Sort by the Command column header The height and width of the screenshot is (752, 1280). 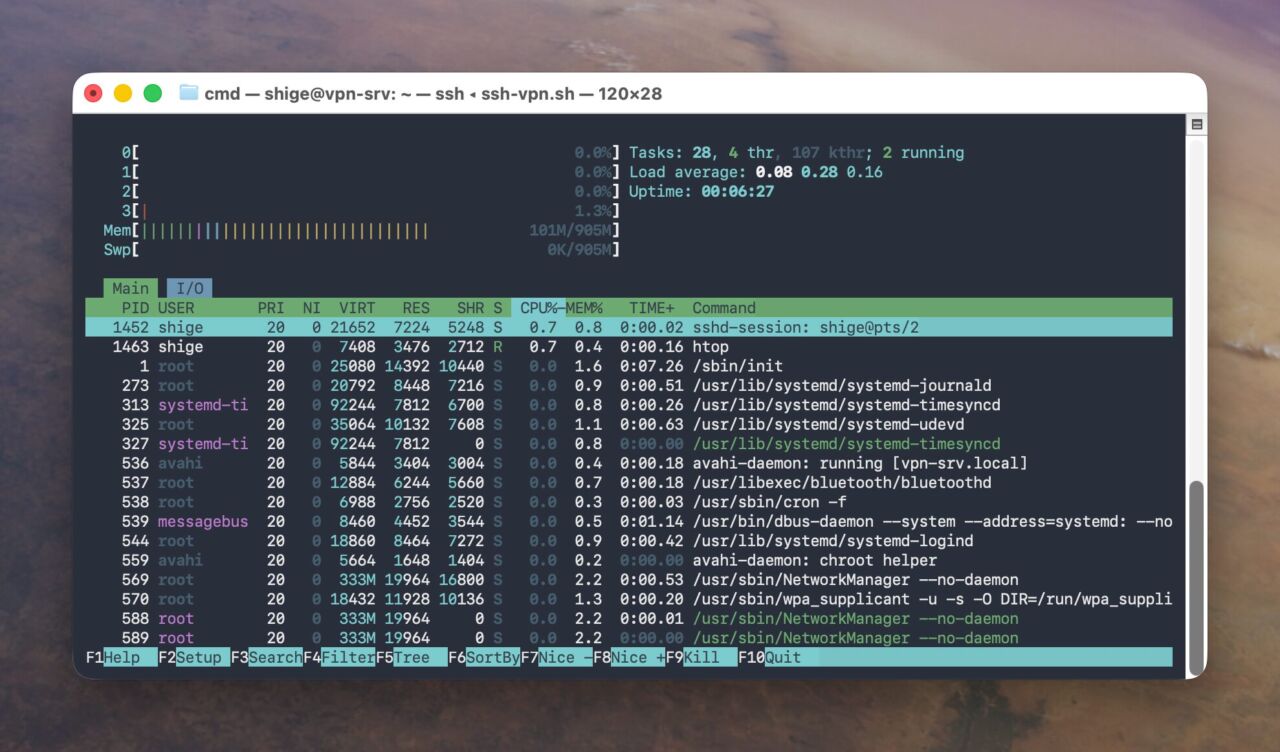click(x=724, y=308)
